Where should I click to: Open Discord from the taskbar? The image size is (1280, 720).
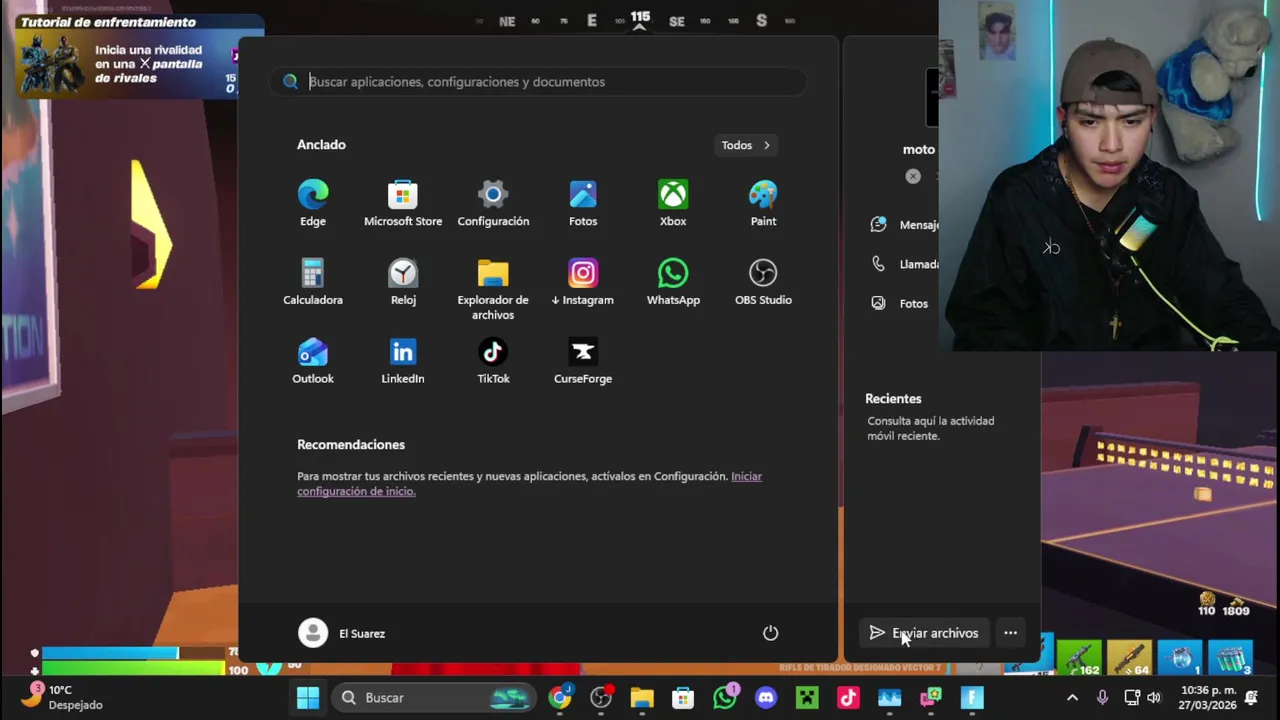(766, 698)
